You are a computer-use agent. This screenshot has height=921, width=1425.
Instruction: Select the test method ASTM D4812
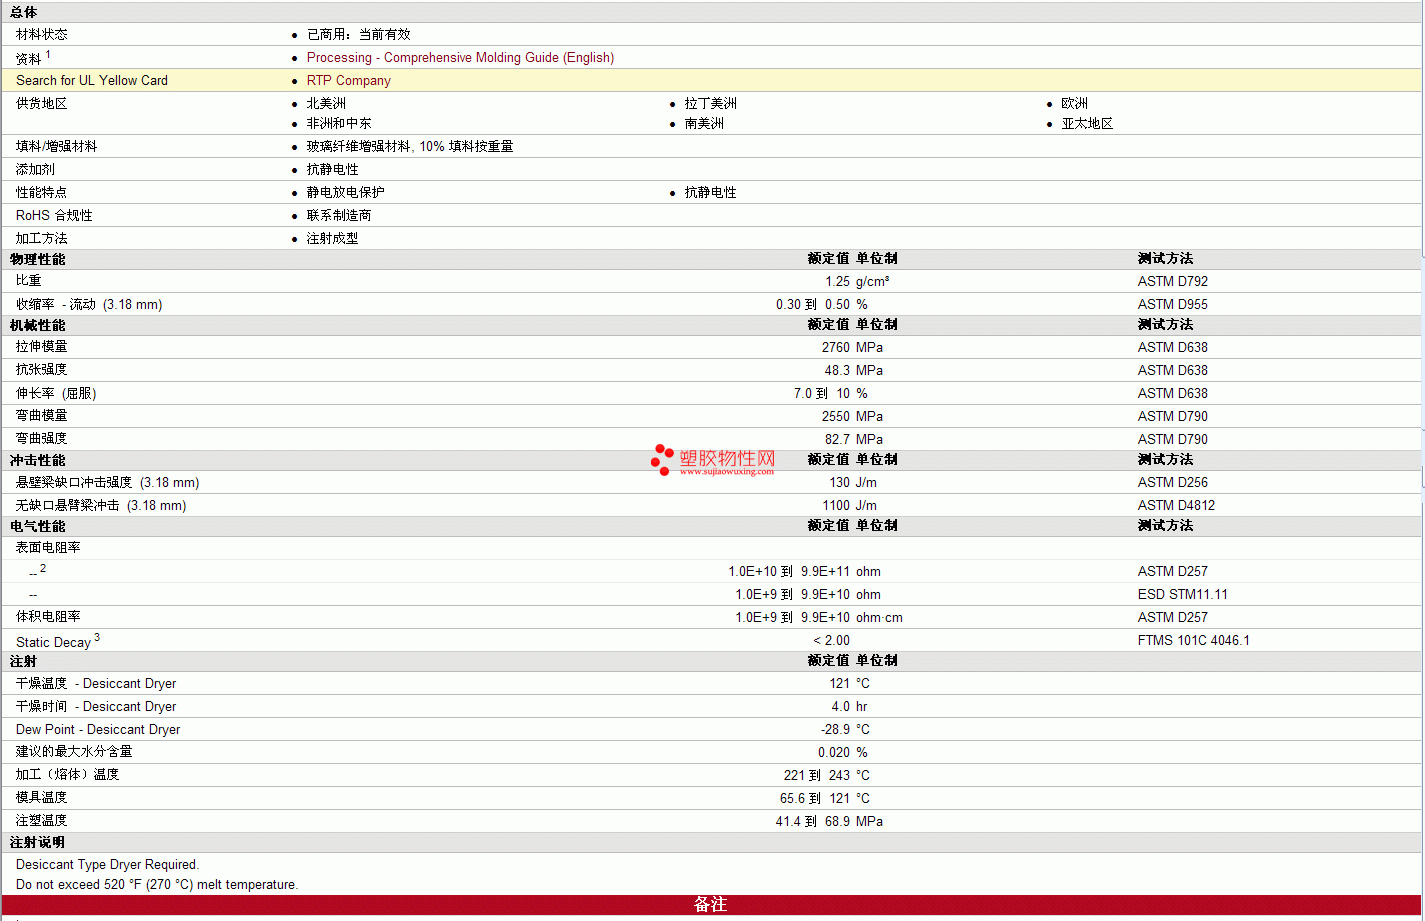(1177, 506)
